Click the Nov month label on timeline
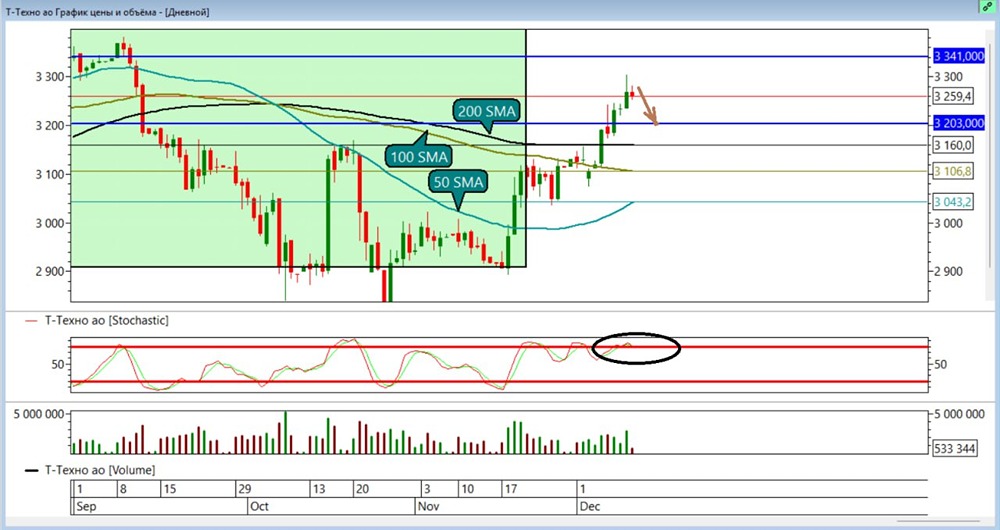 pos(428,506)
